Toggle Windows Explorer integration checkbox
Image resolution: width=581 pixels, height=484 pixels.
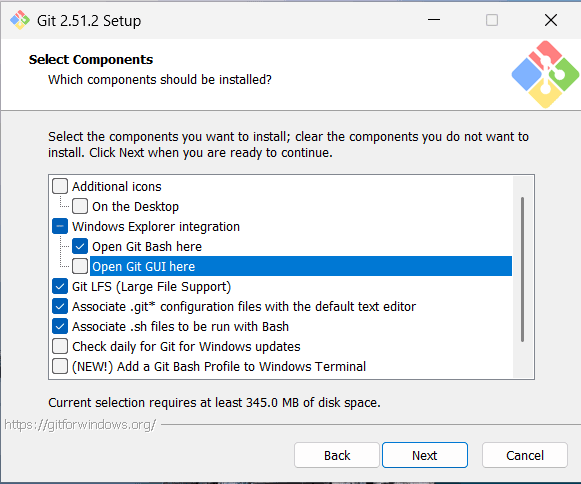tap(60, 226)
